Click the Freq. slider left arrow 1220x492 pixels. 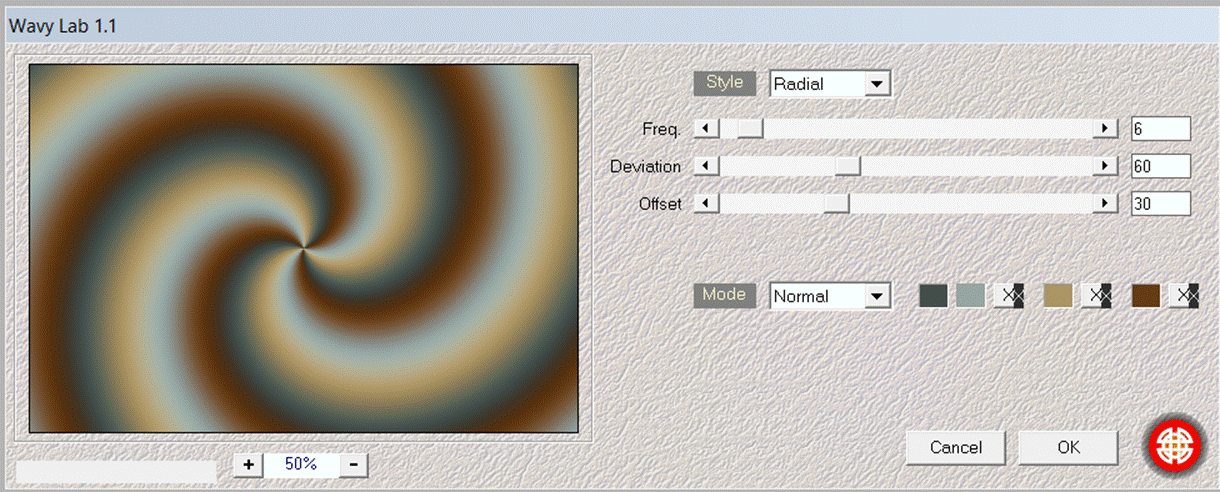click(706, 128)
